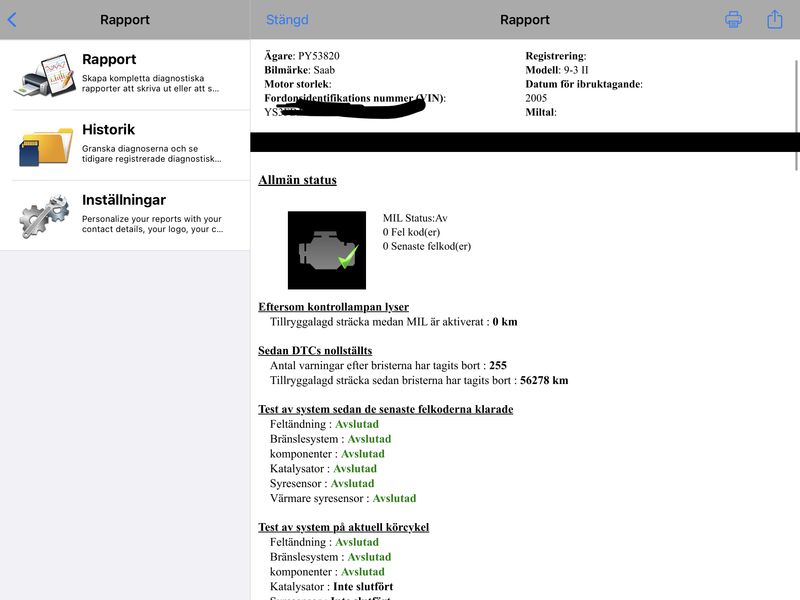
Task: Select owner value 'PY53820'
Action: pos(318,56)
